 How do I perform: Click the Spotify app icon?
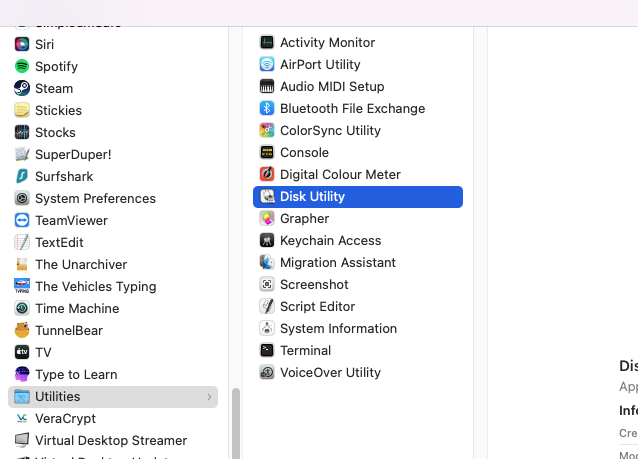[x=22, y=66]
